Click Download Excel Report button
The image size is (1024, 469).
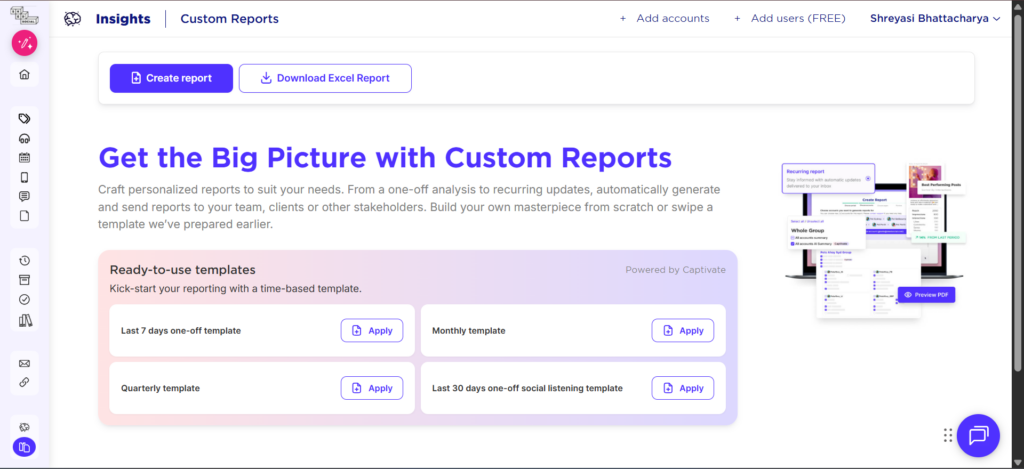[325, 78]
